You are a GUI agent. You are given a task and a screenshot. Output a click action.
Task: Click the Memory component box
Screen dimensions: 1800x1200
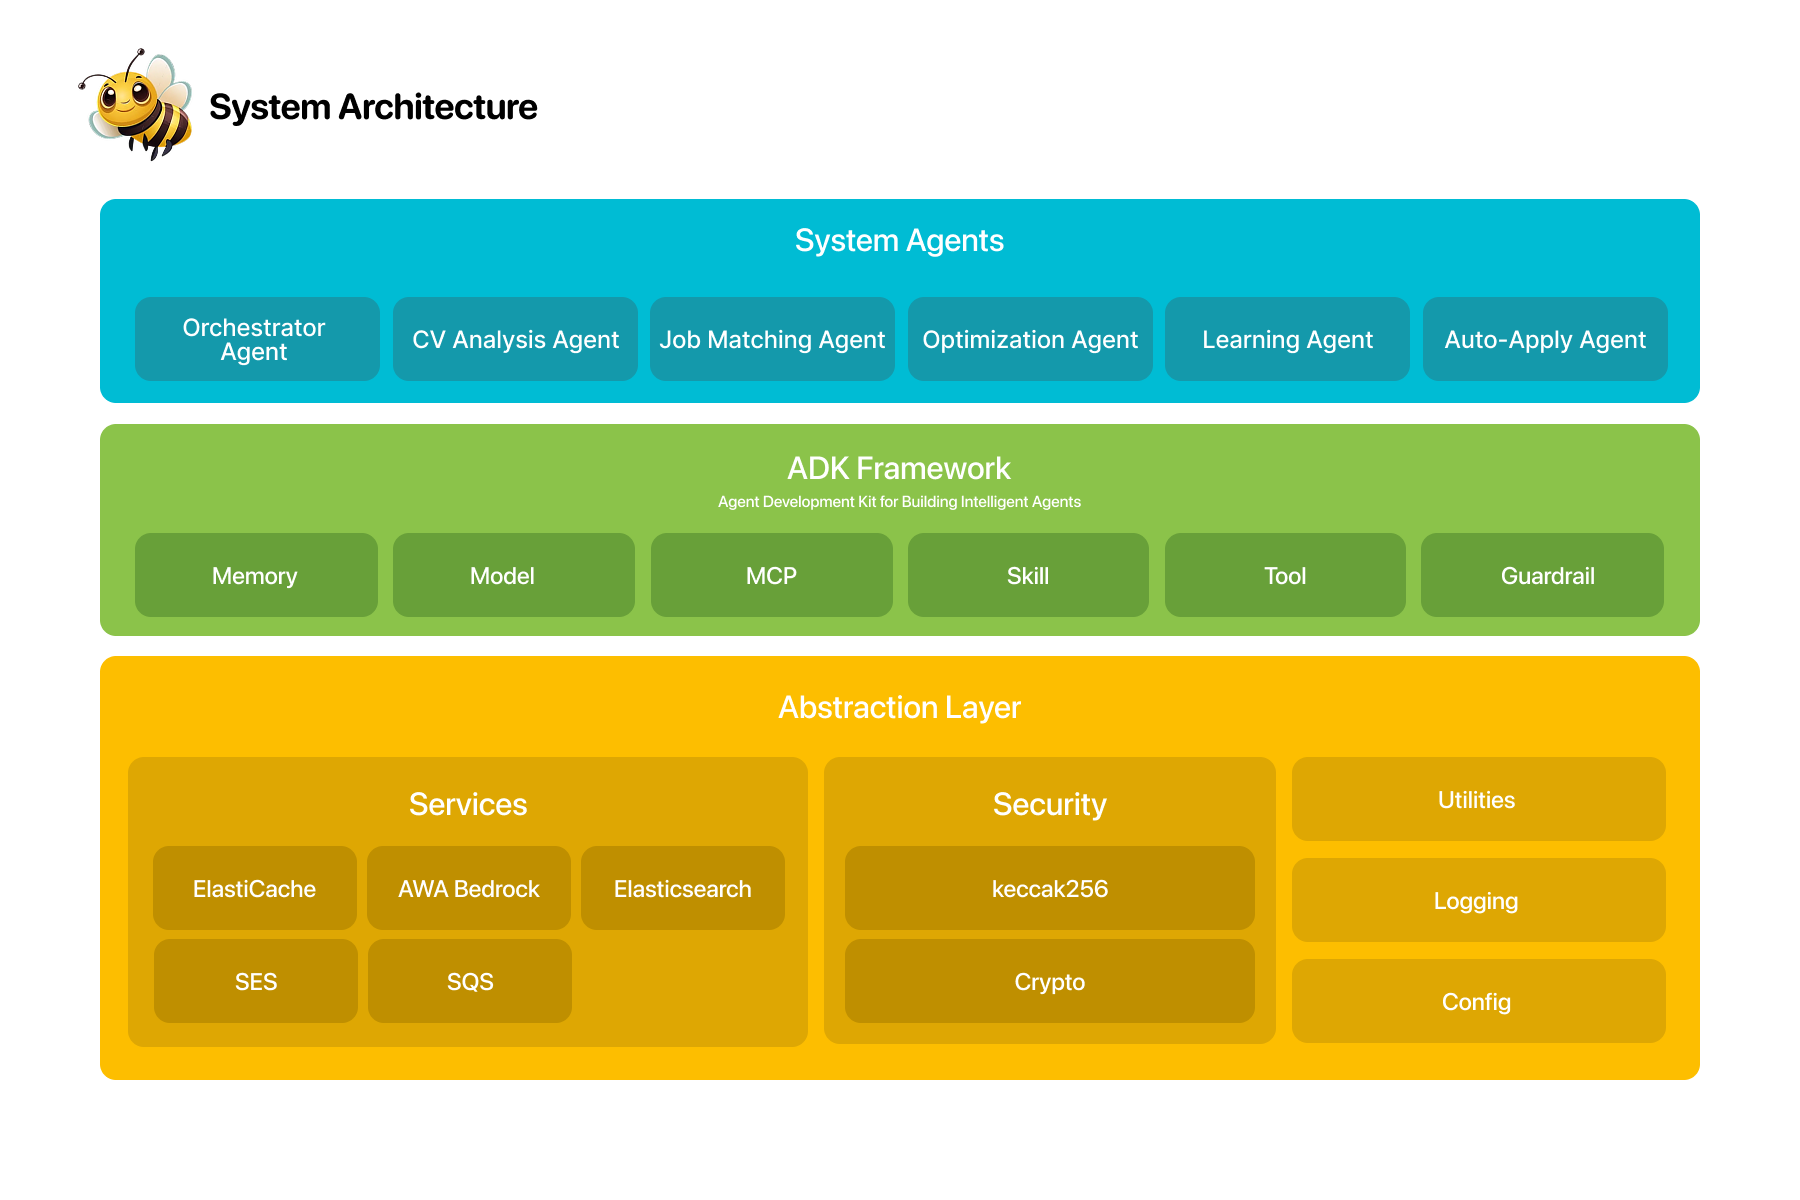click(256, 575)
